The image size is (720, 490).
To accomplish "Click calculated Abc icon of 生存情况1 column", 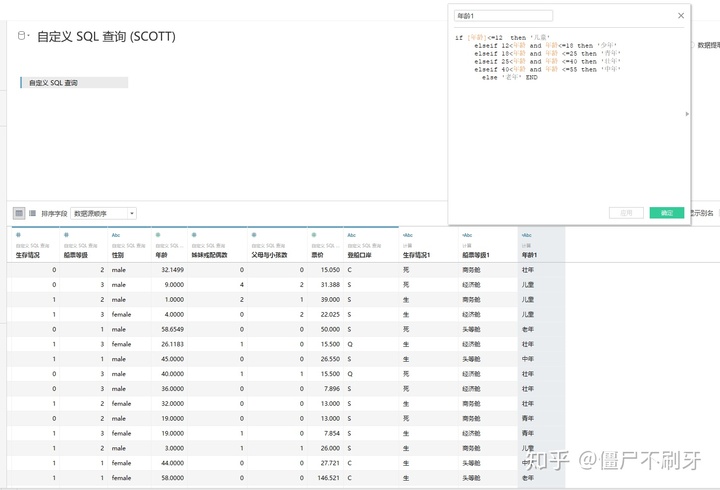I will 408,235.
